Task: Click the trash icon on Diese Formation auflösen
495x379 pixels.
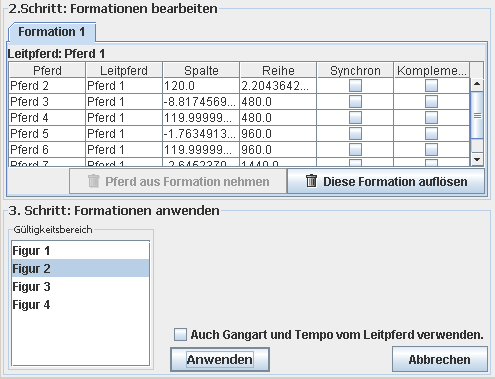Action: [311, 181]
